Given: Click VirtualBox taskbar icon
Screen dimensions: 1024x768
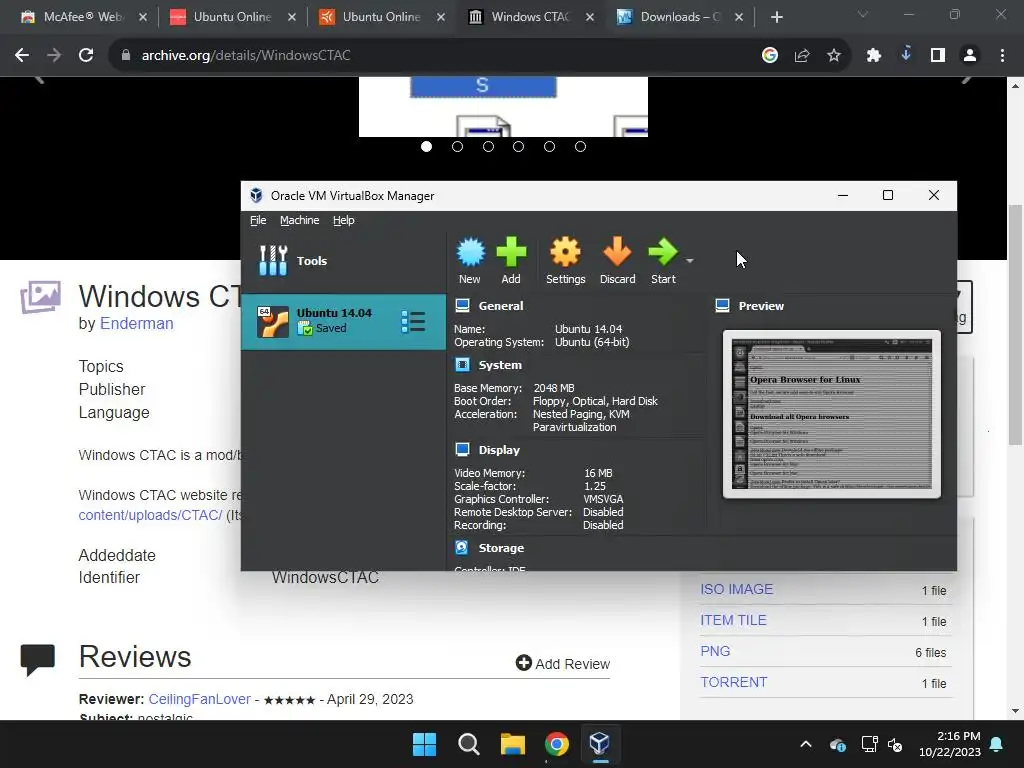Looking at the screenshot, I should click(600, 744).
